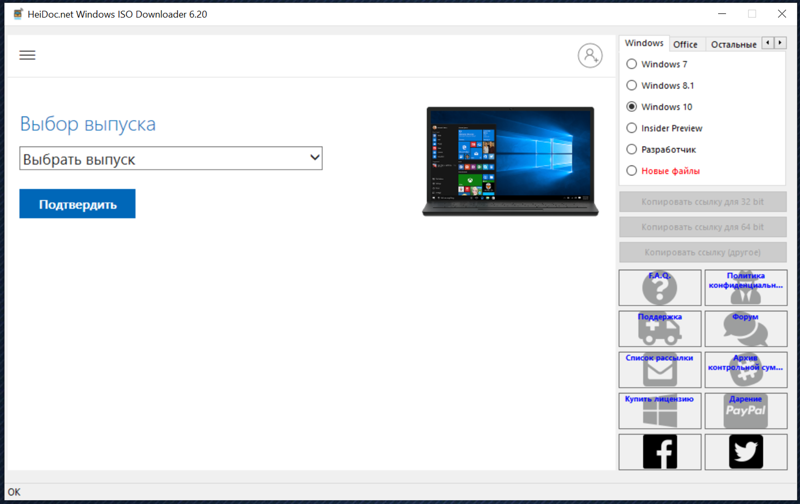
Task: Select the Insider Preview radio button
Action: (632, 128)
